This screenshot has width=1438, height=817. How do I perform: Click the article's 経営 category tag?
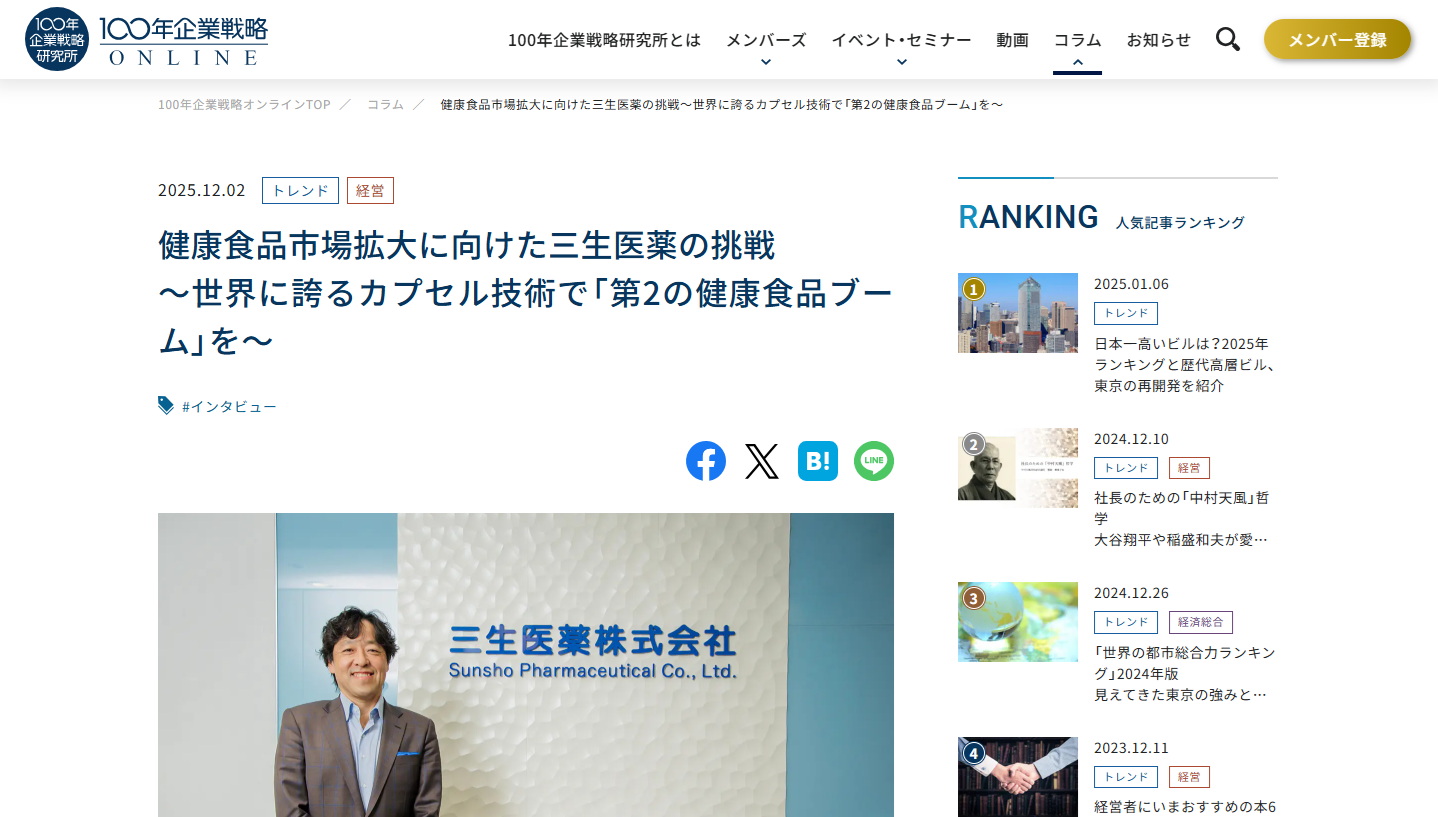(x=370, y=190)
